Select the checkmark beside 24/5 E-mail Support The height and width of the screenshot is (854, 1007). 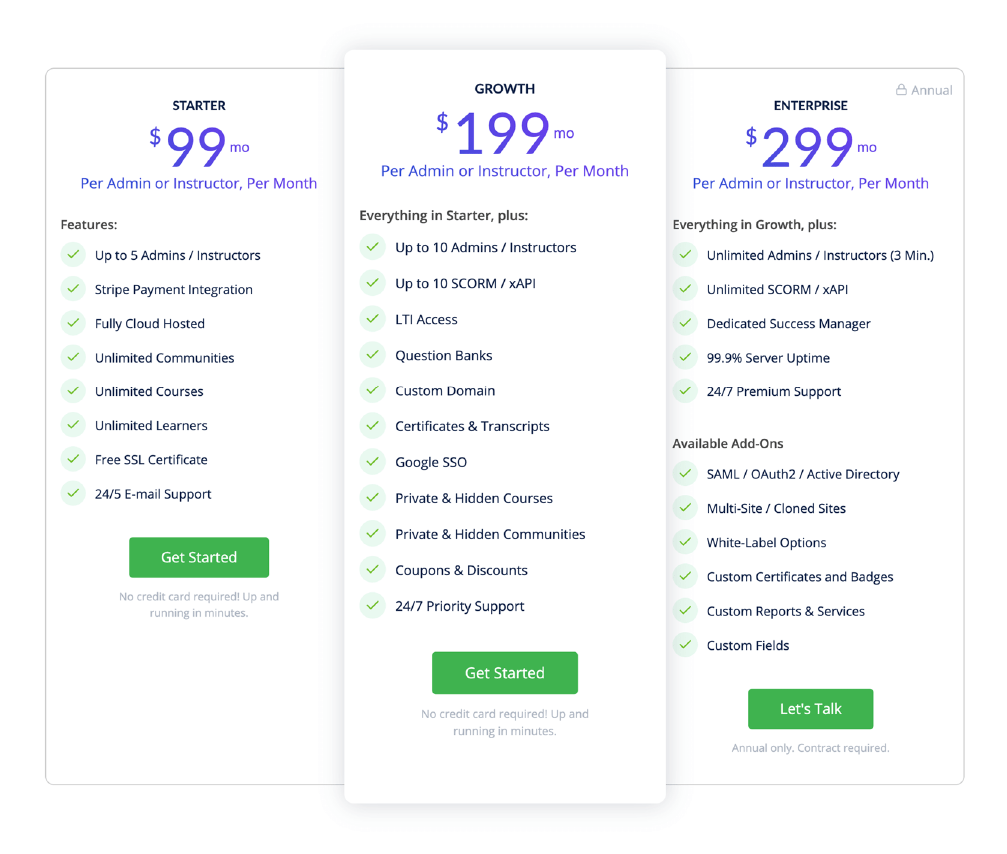(73, 493)
